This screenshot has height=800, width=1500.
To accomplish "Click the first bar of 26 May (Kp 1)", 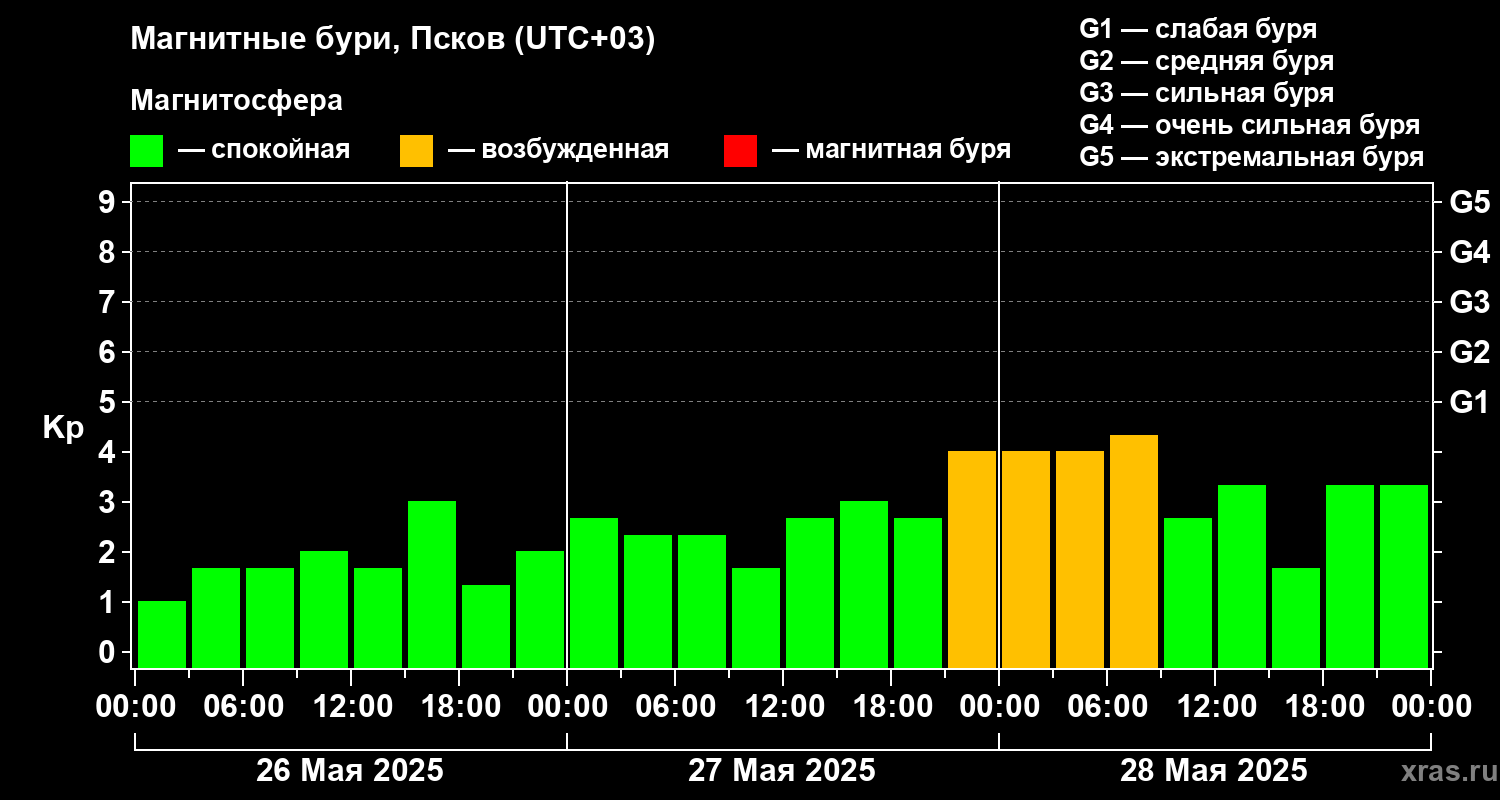I will pyautogui.click(x=162, y=634).
